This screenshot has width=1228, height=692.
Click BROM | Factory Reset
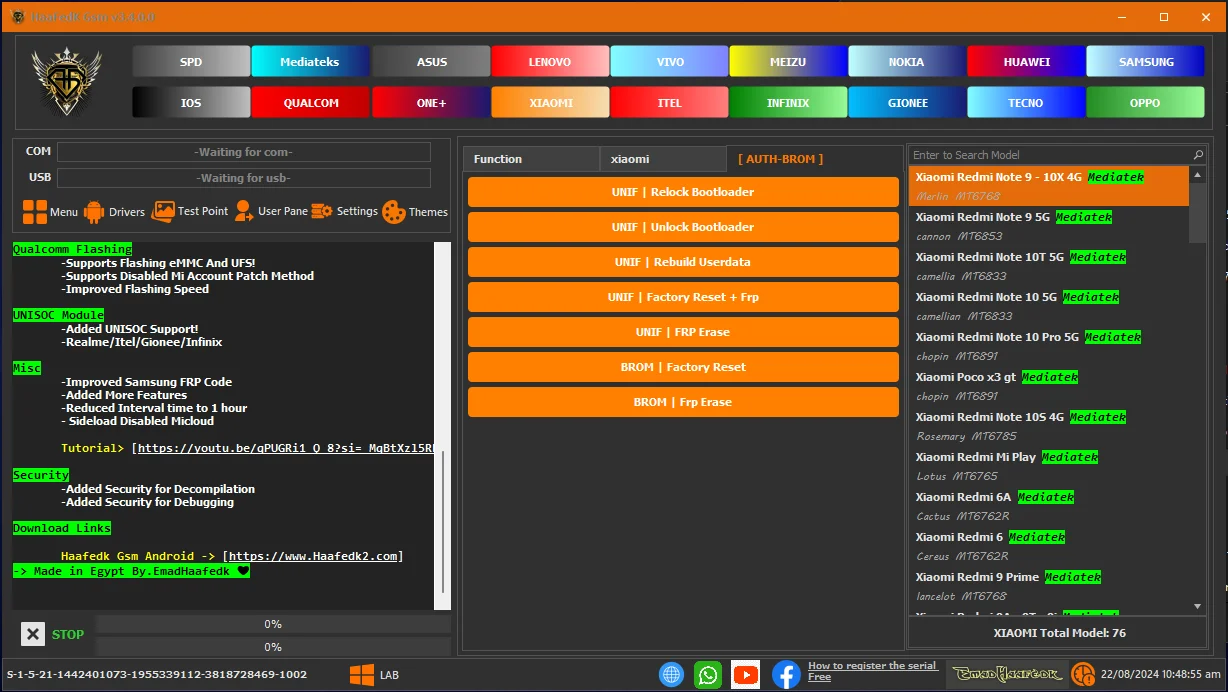683,367
